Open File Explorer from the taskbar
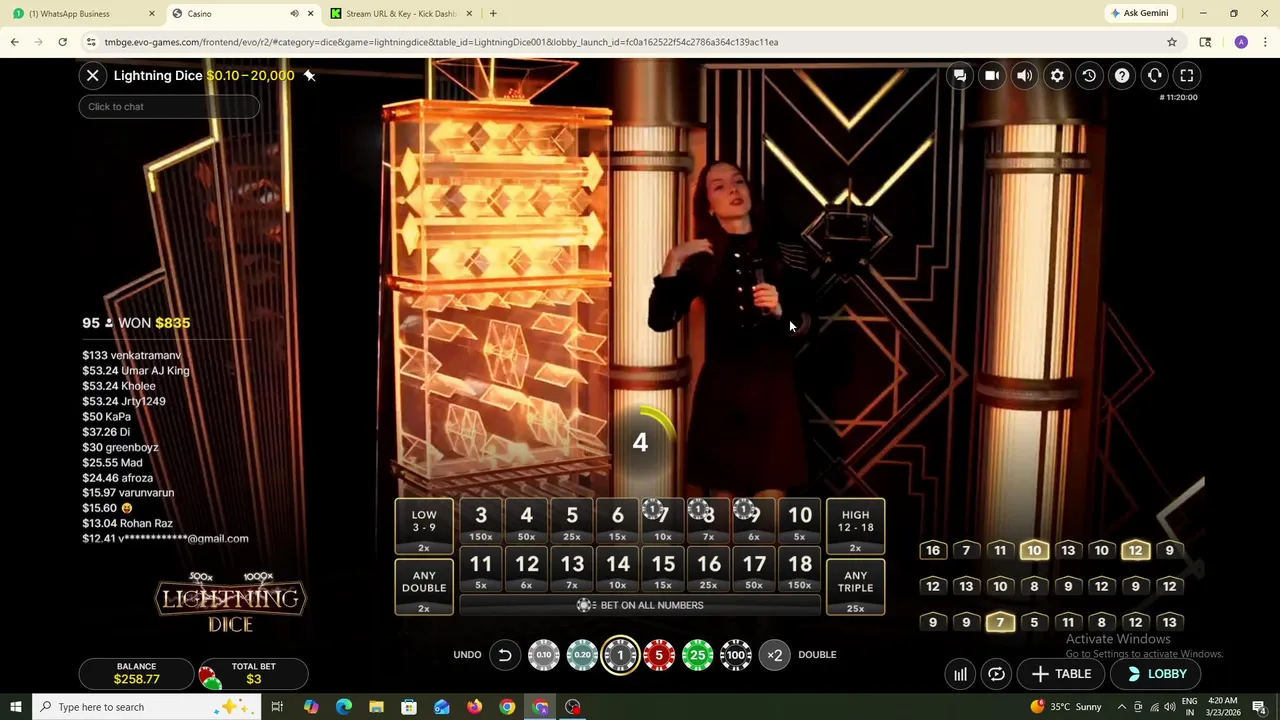 [x=376, y=707]
